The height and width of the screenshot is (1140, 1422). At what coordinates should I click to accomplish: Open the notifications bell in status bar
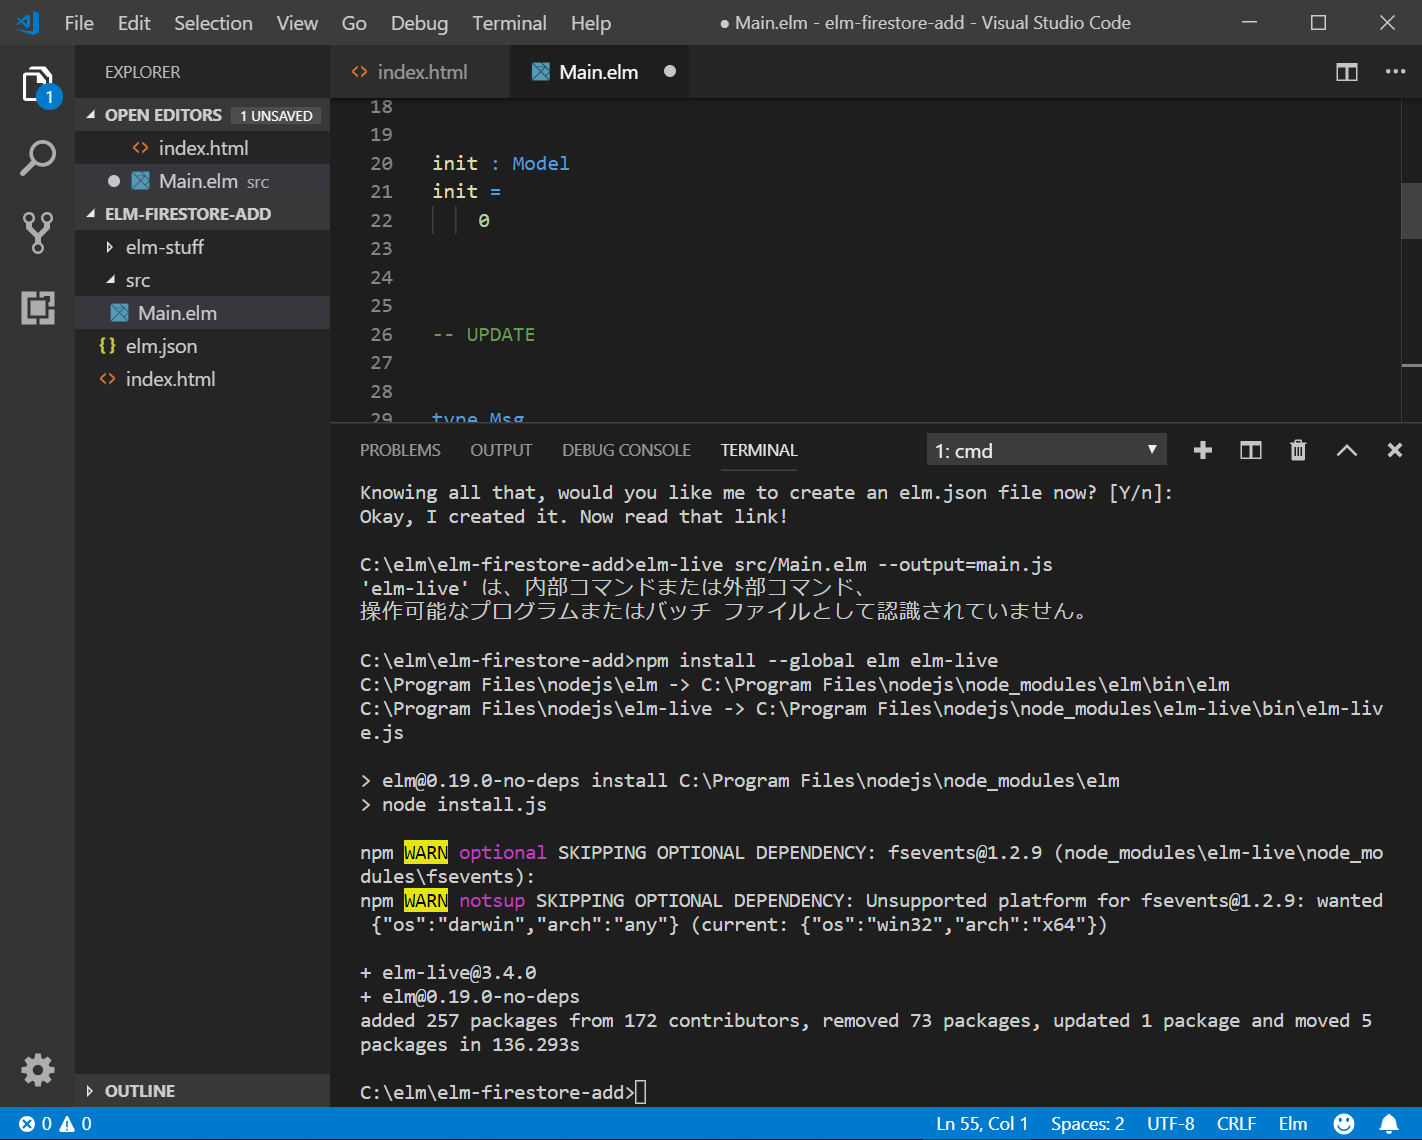pyautogui.click(x=1389, y=1124)
